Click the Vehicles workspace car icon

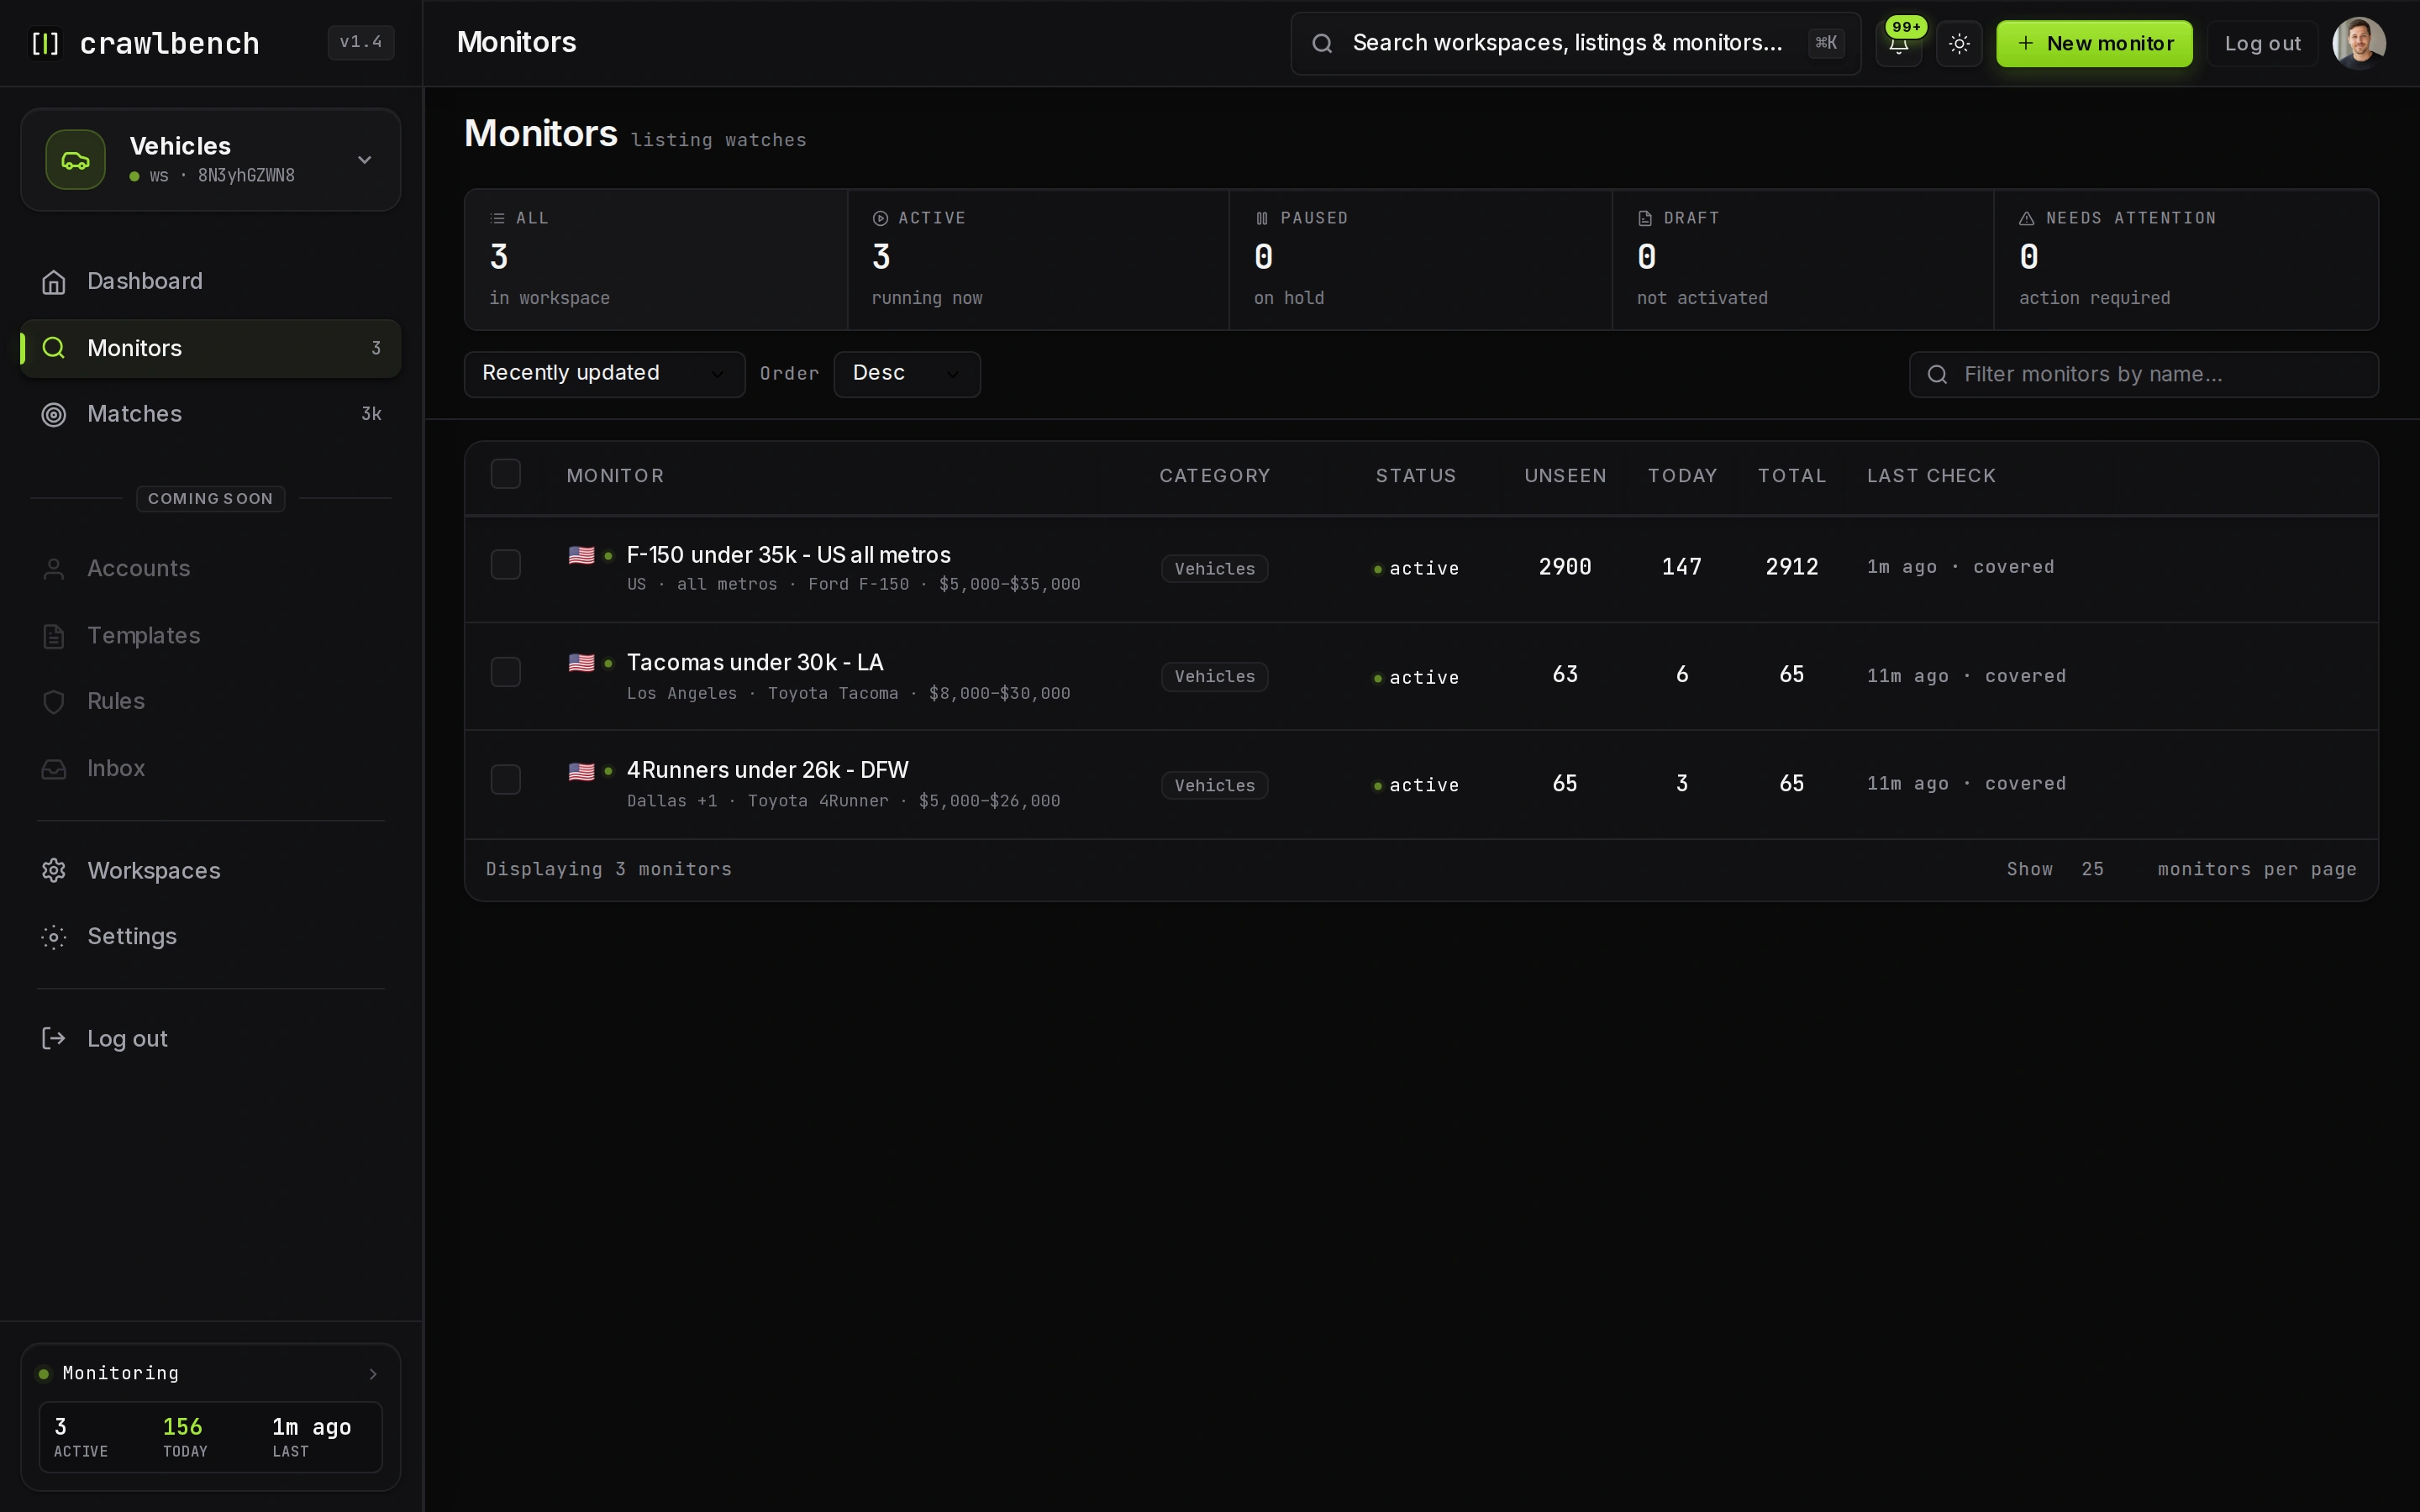point(76,160)
